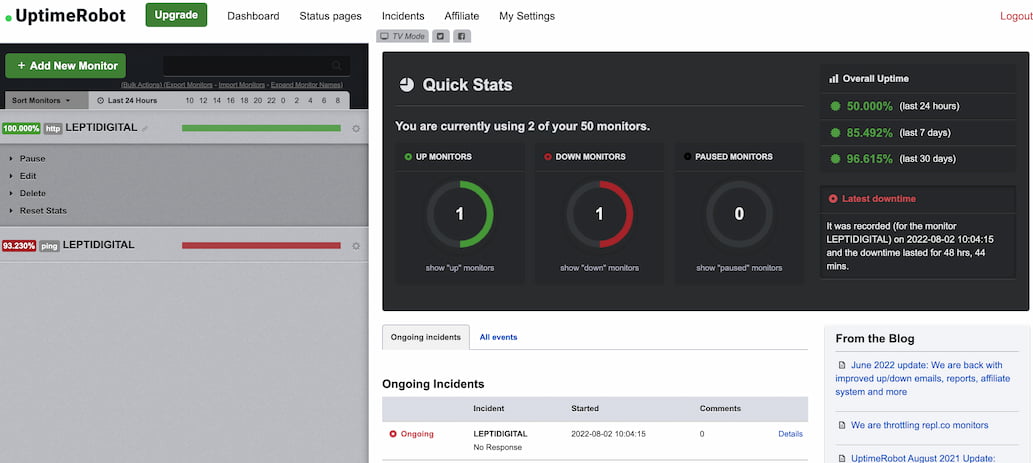Click red uptime bar of ping monitor

[x=261, y=246]
